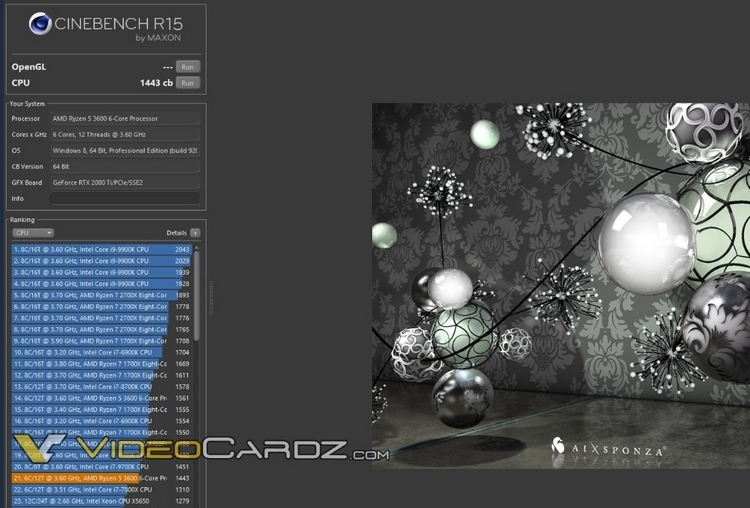Select ranking entry 23 Xeon X5650 scoring 1279

(x=101, y=501)
